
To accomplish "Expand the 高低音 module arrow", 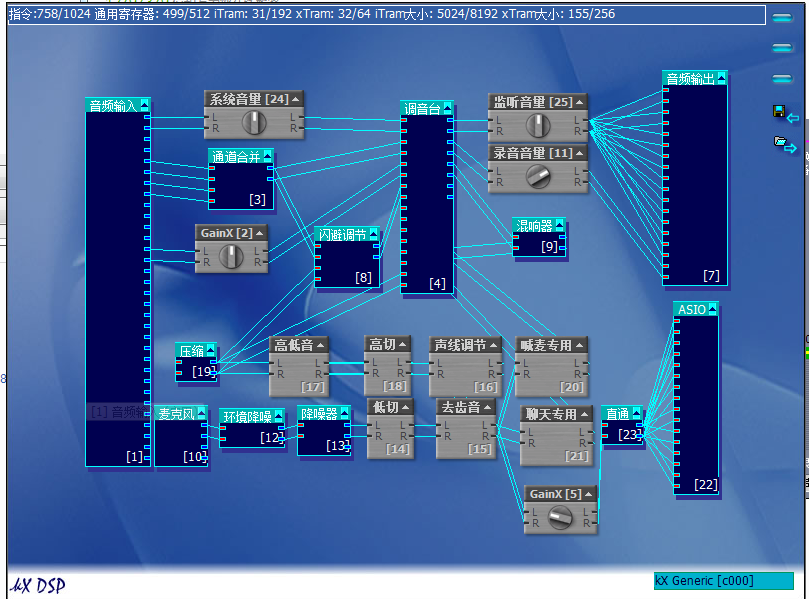I will (320, 345).
